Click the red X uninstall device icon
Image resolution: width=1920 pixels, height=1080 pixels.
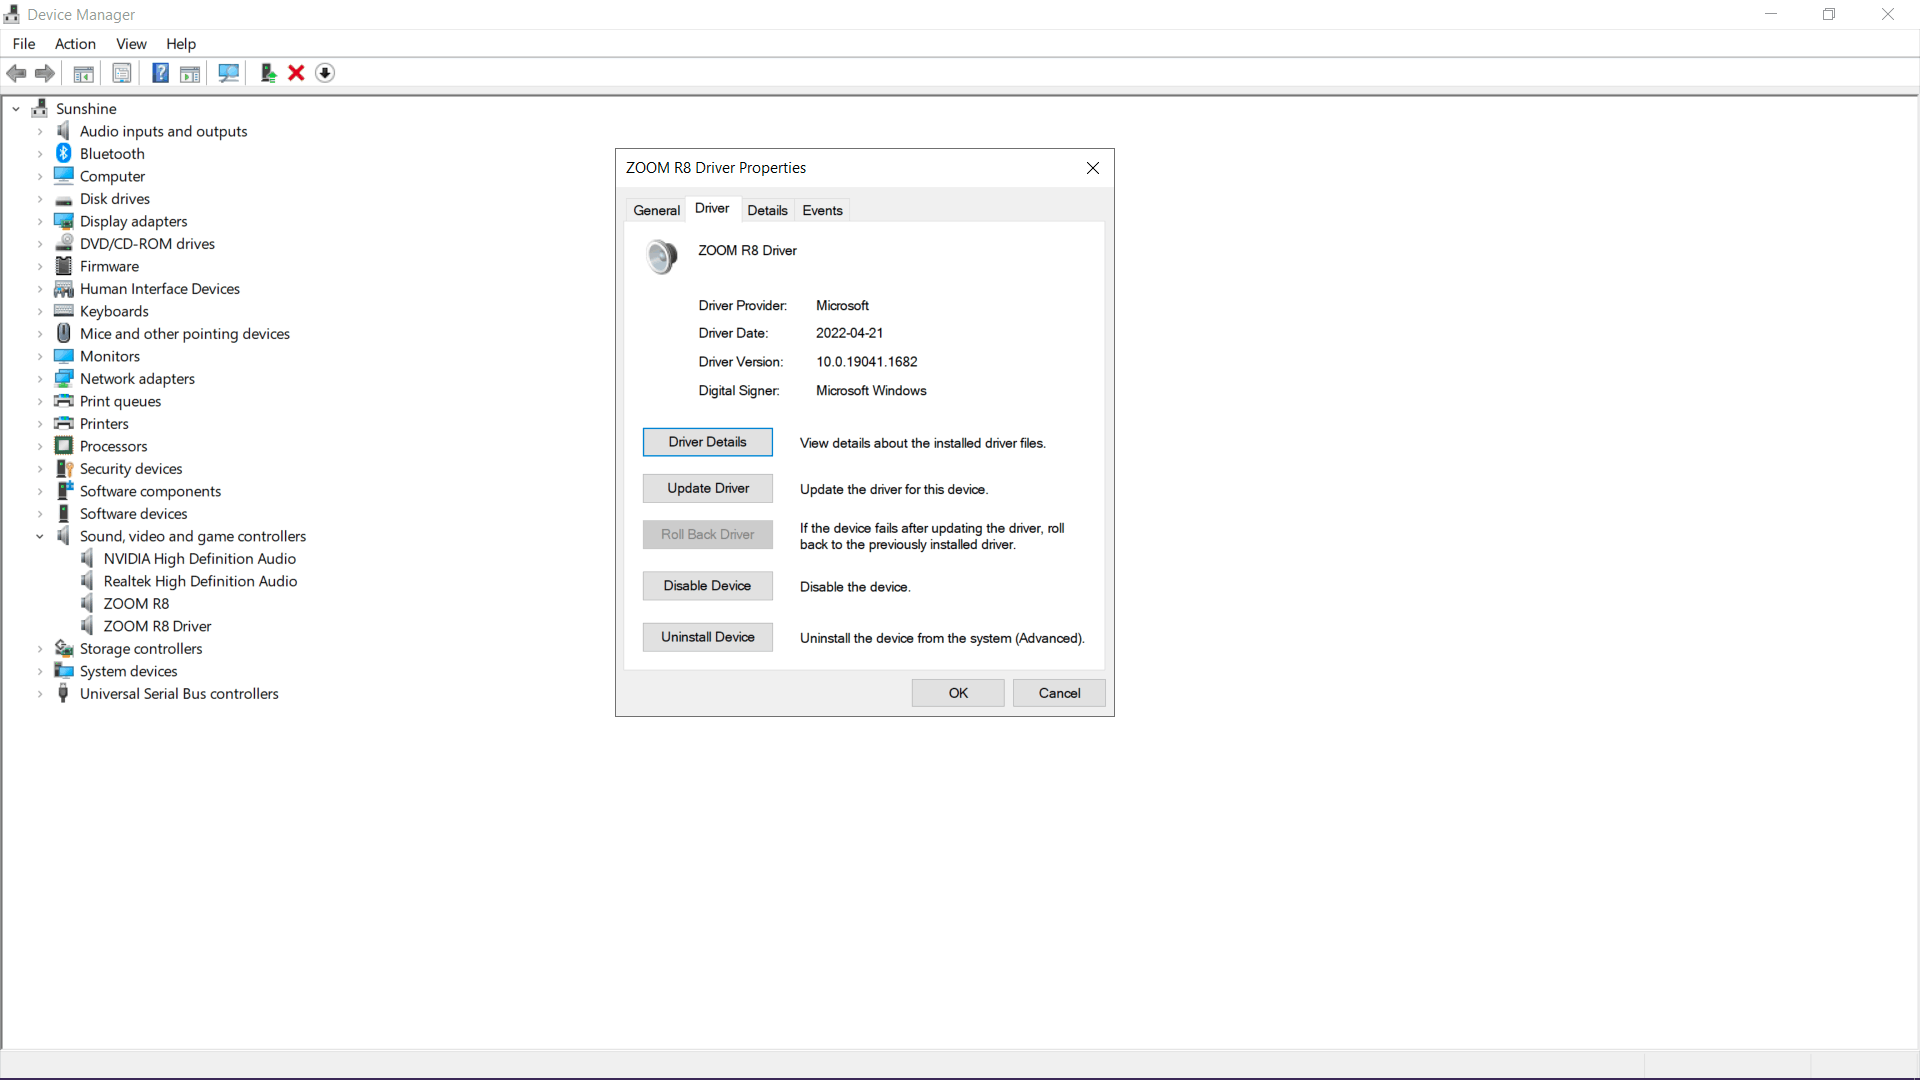click(296, 73)
